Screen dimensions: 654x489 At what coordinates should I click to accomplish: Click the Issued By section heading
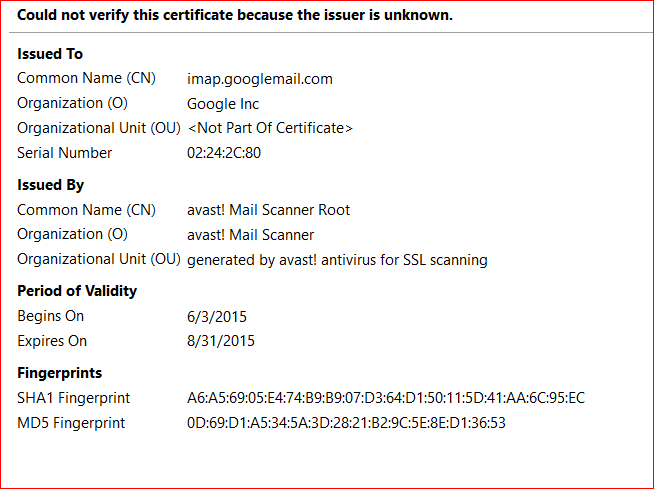pos(51,185)
